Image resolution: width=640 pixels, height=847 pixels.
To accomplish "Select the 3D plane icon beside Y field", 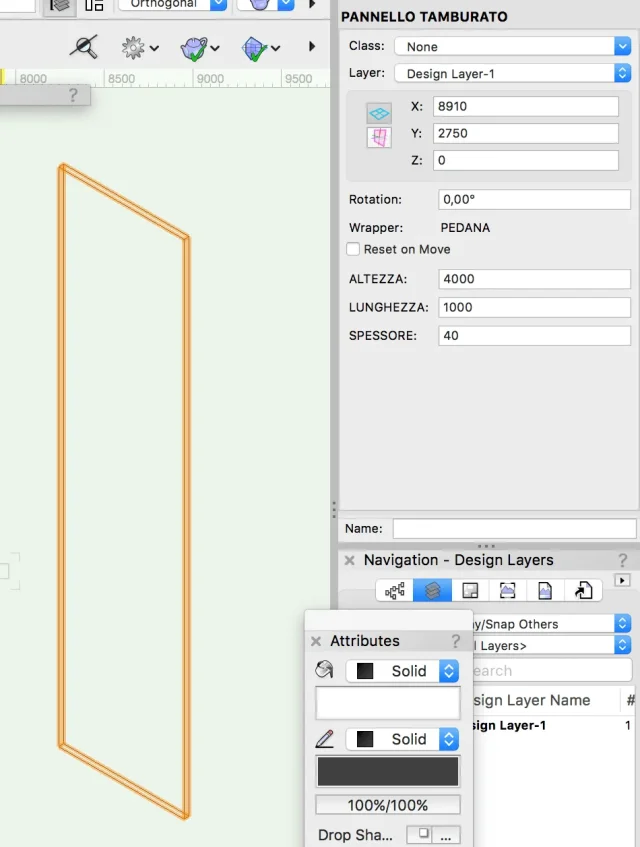I will click(x=379, y=137).
